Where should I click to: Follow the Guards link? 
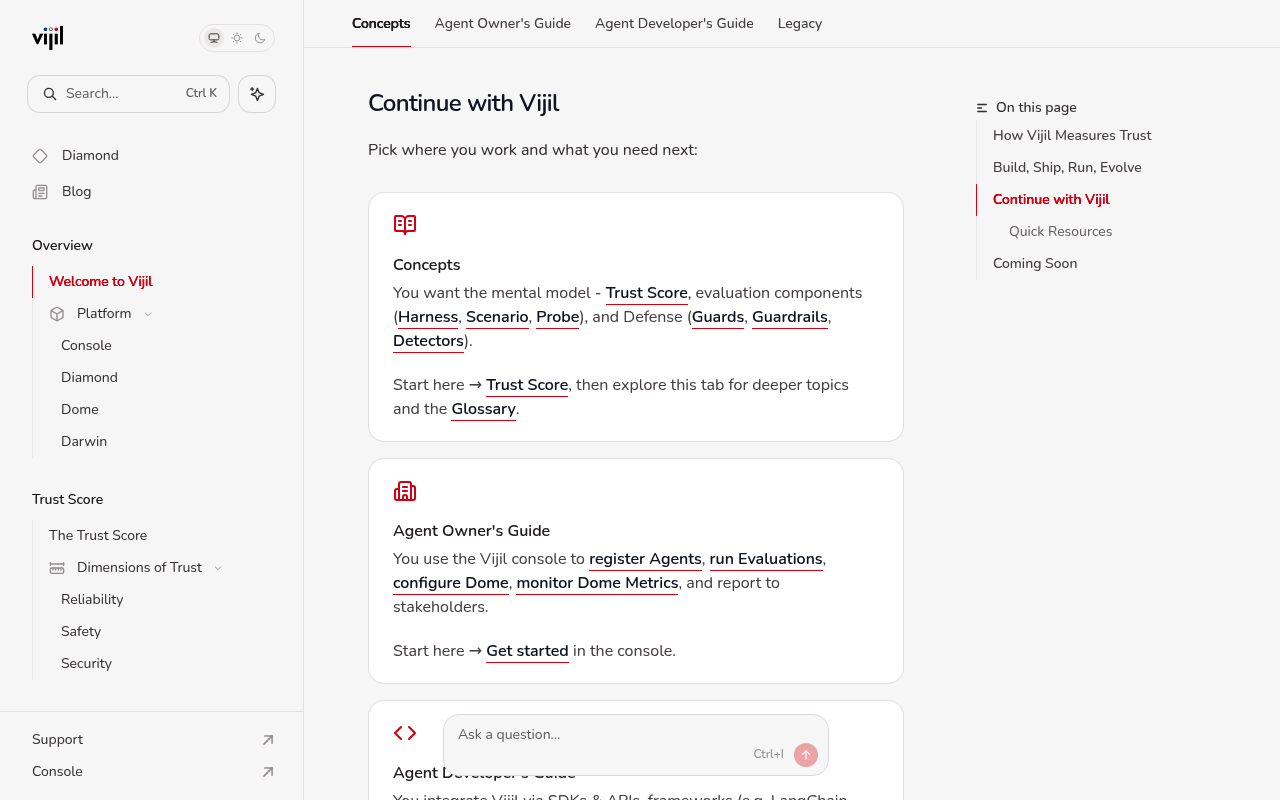tap(718, 317)
